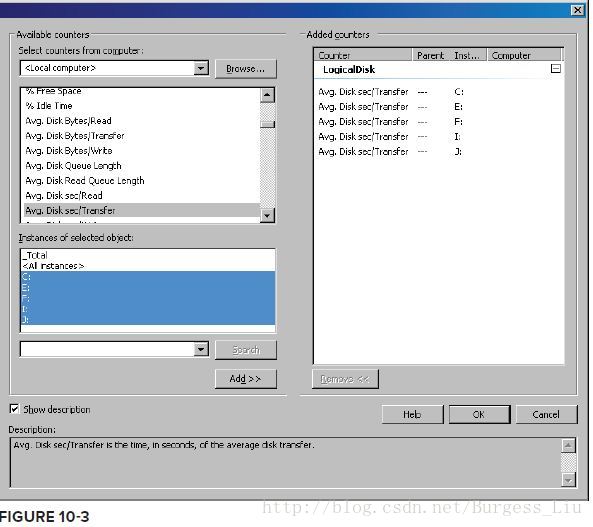This screenshot has width=593, height=527.
Task: Click description box scroll up arrow
Action: click(568, 446)
